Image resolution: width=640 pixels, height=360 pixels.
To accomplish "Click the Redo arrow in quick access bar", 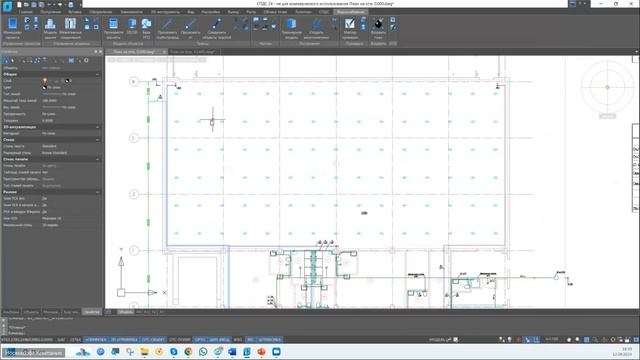I will [60, 4].
